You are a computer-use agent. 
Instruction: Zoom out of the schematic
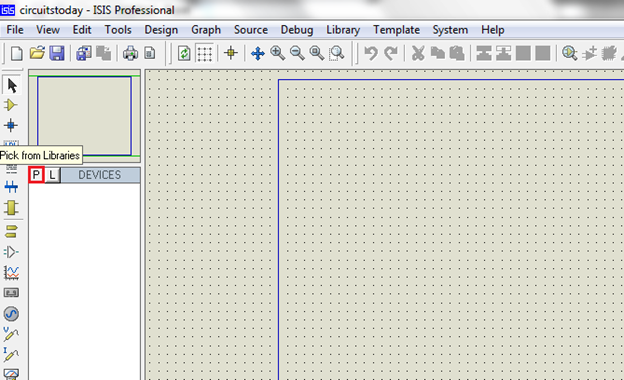click(x=297, y=53)
